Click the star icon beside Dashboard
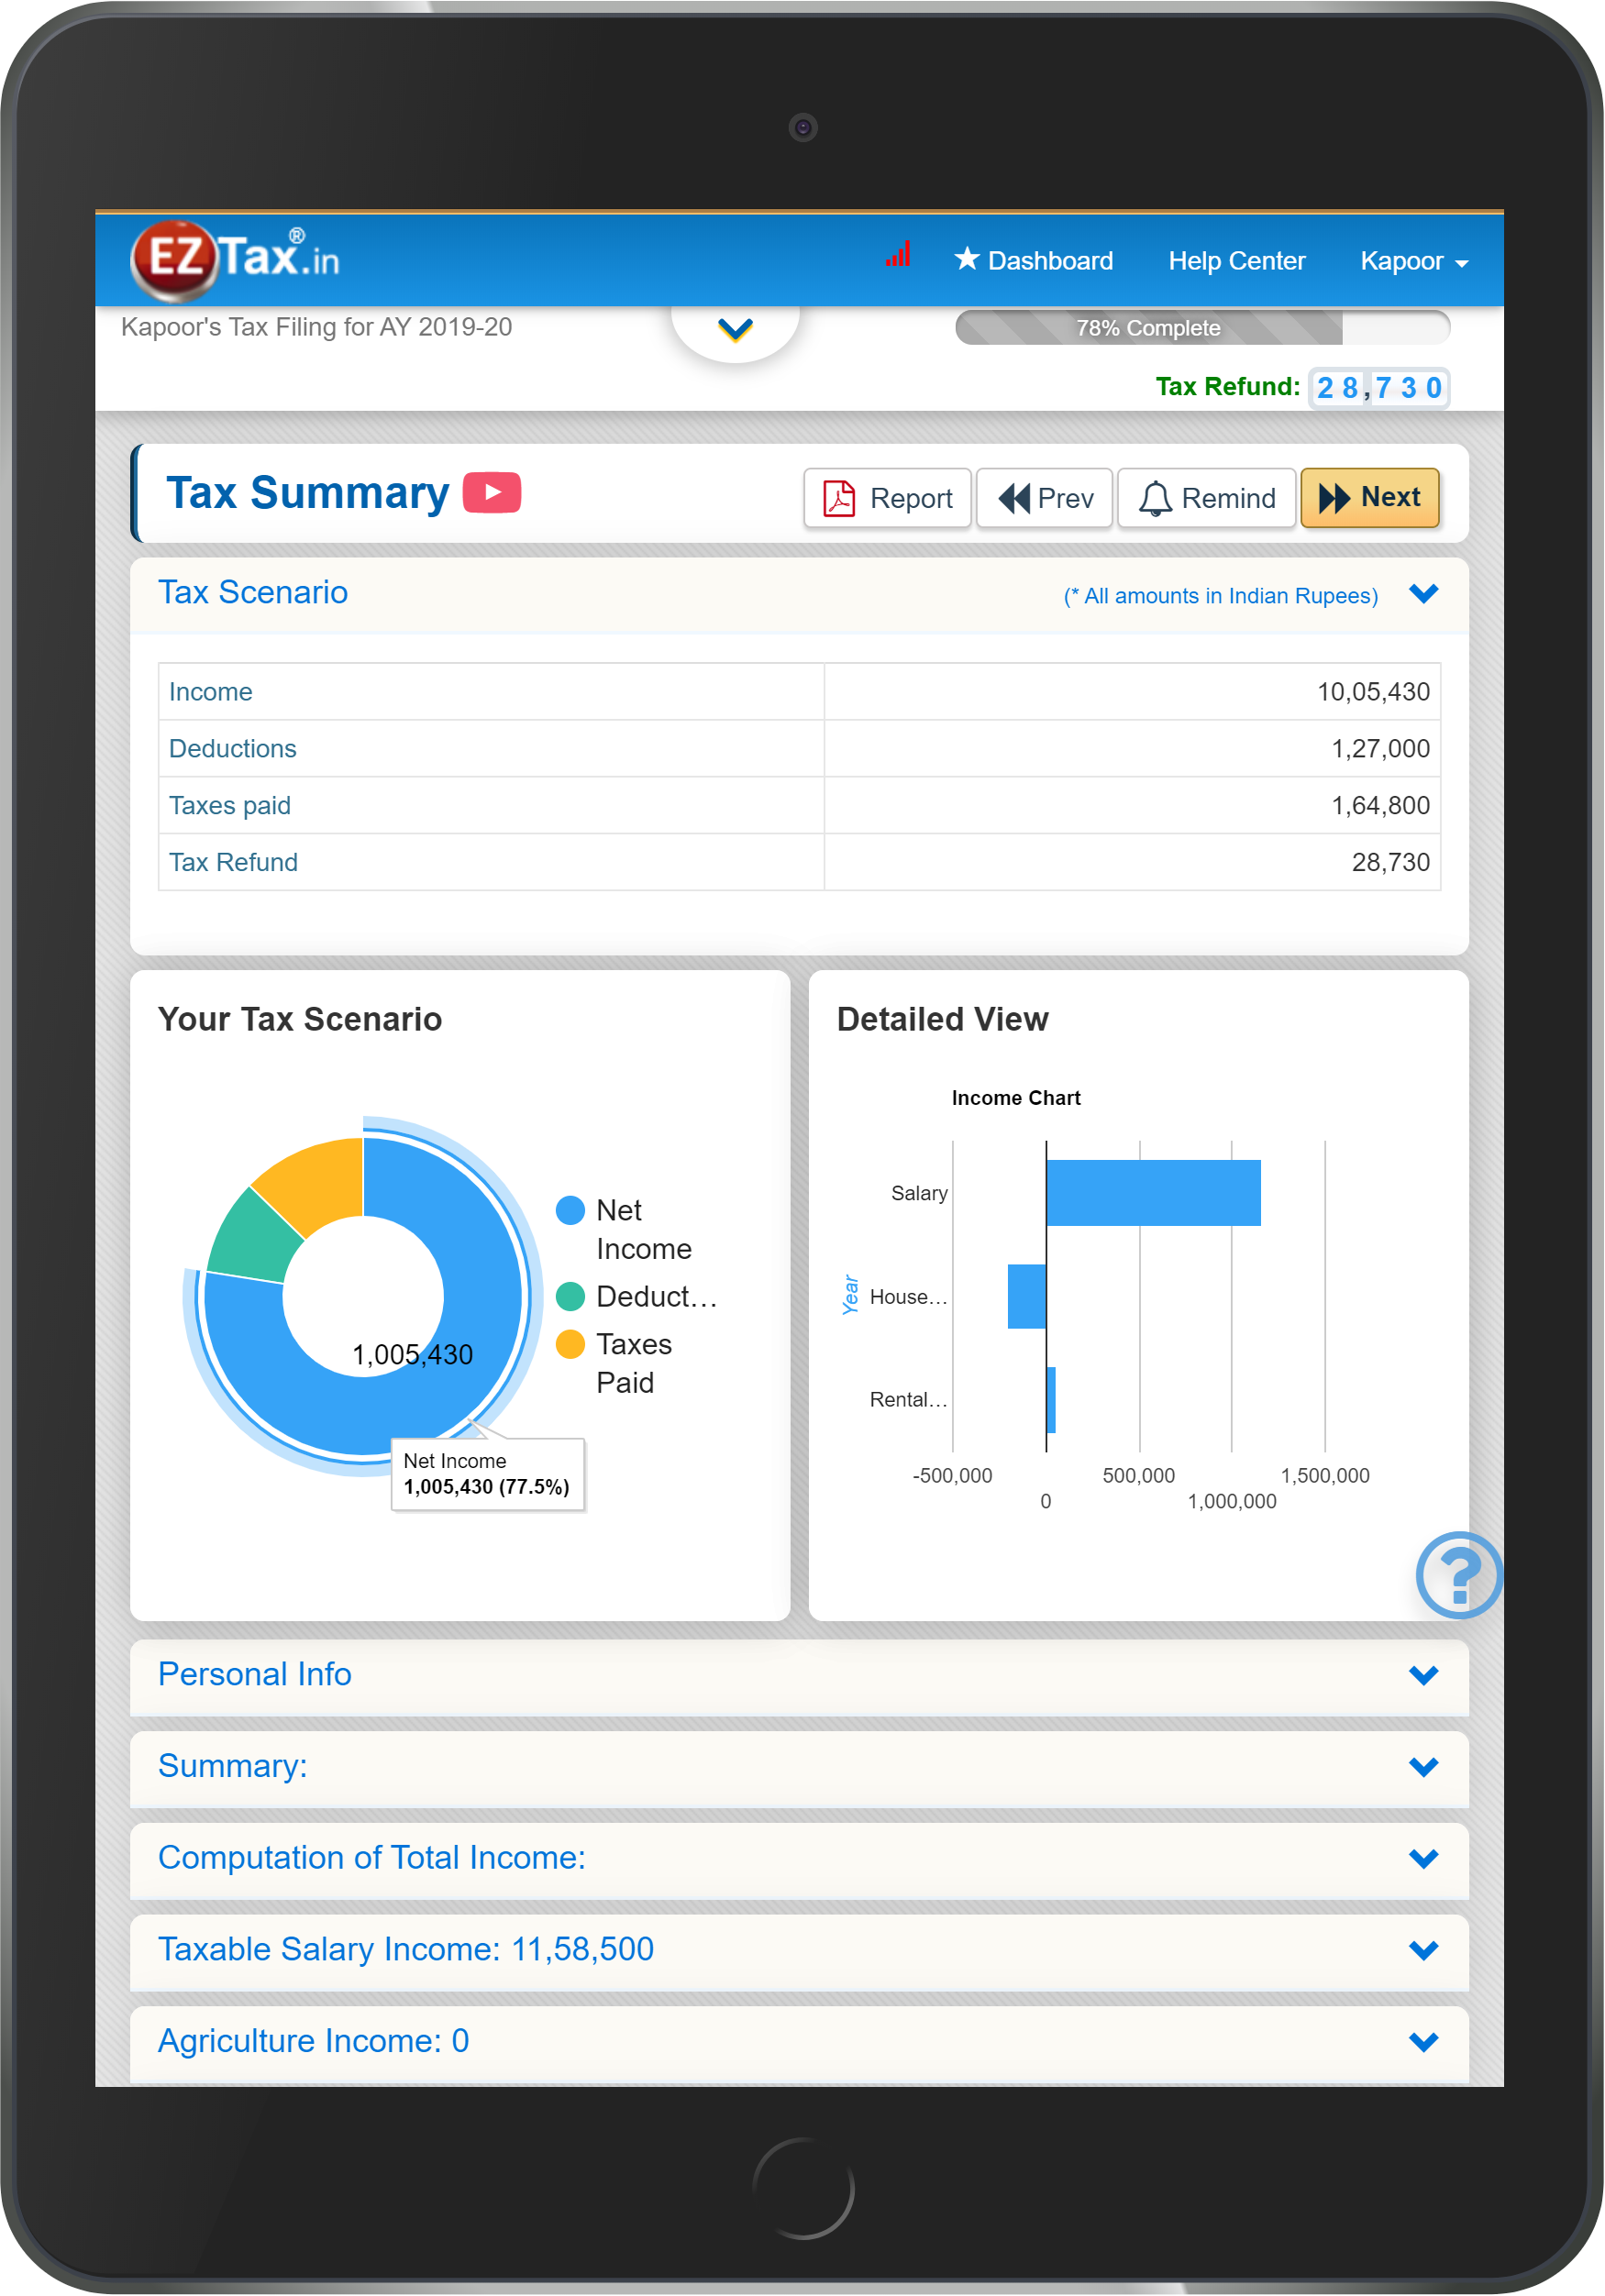 pyautogui.click(x=966, y=259)
